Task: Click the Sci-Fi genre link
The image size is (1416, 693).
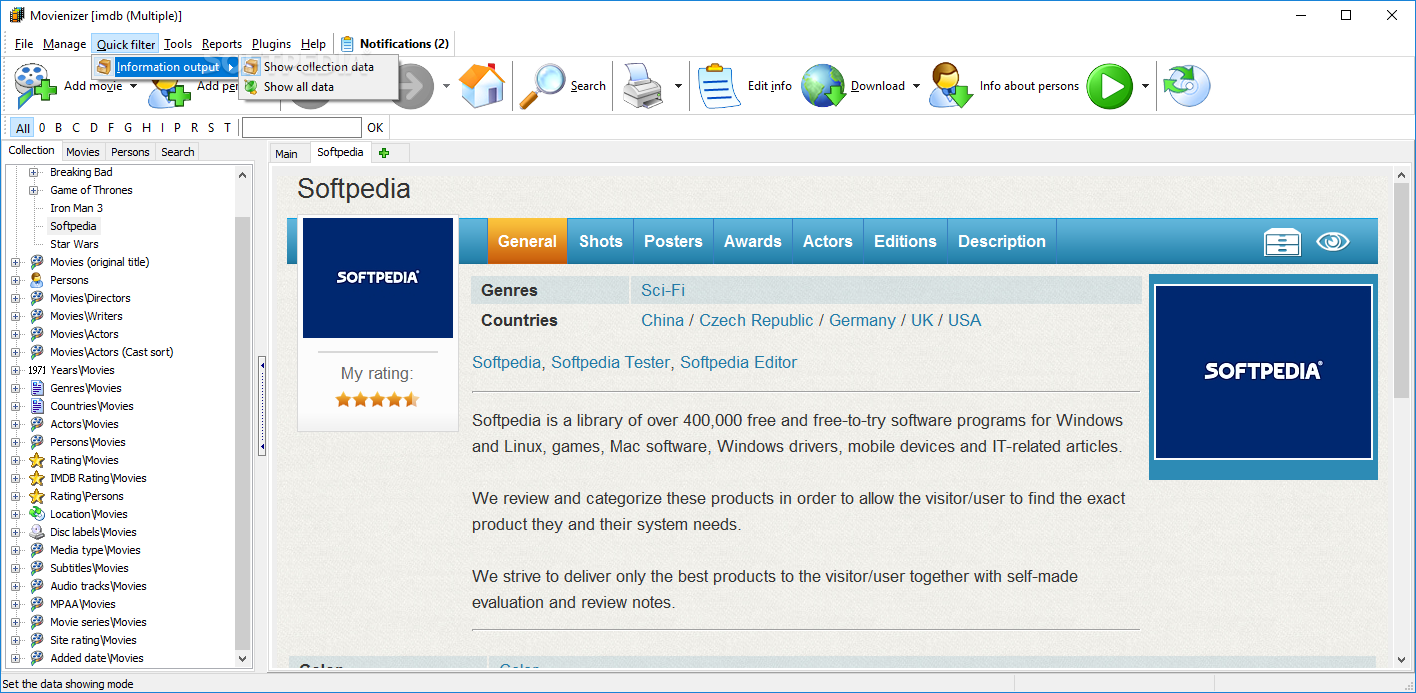Action: (x=663, y=290)
